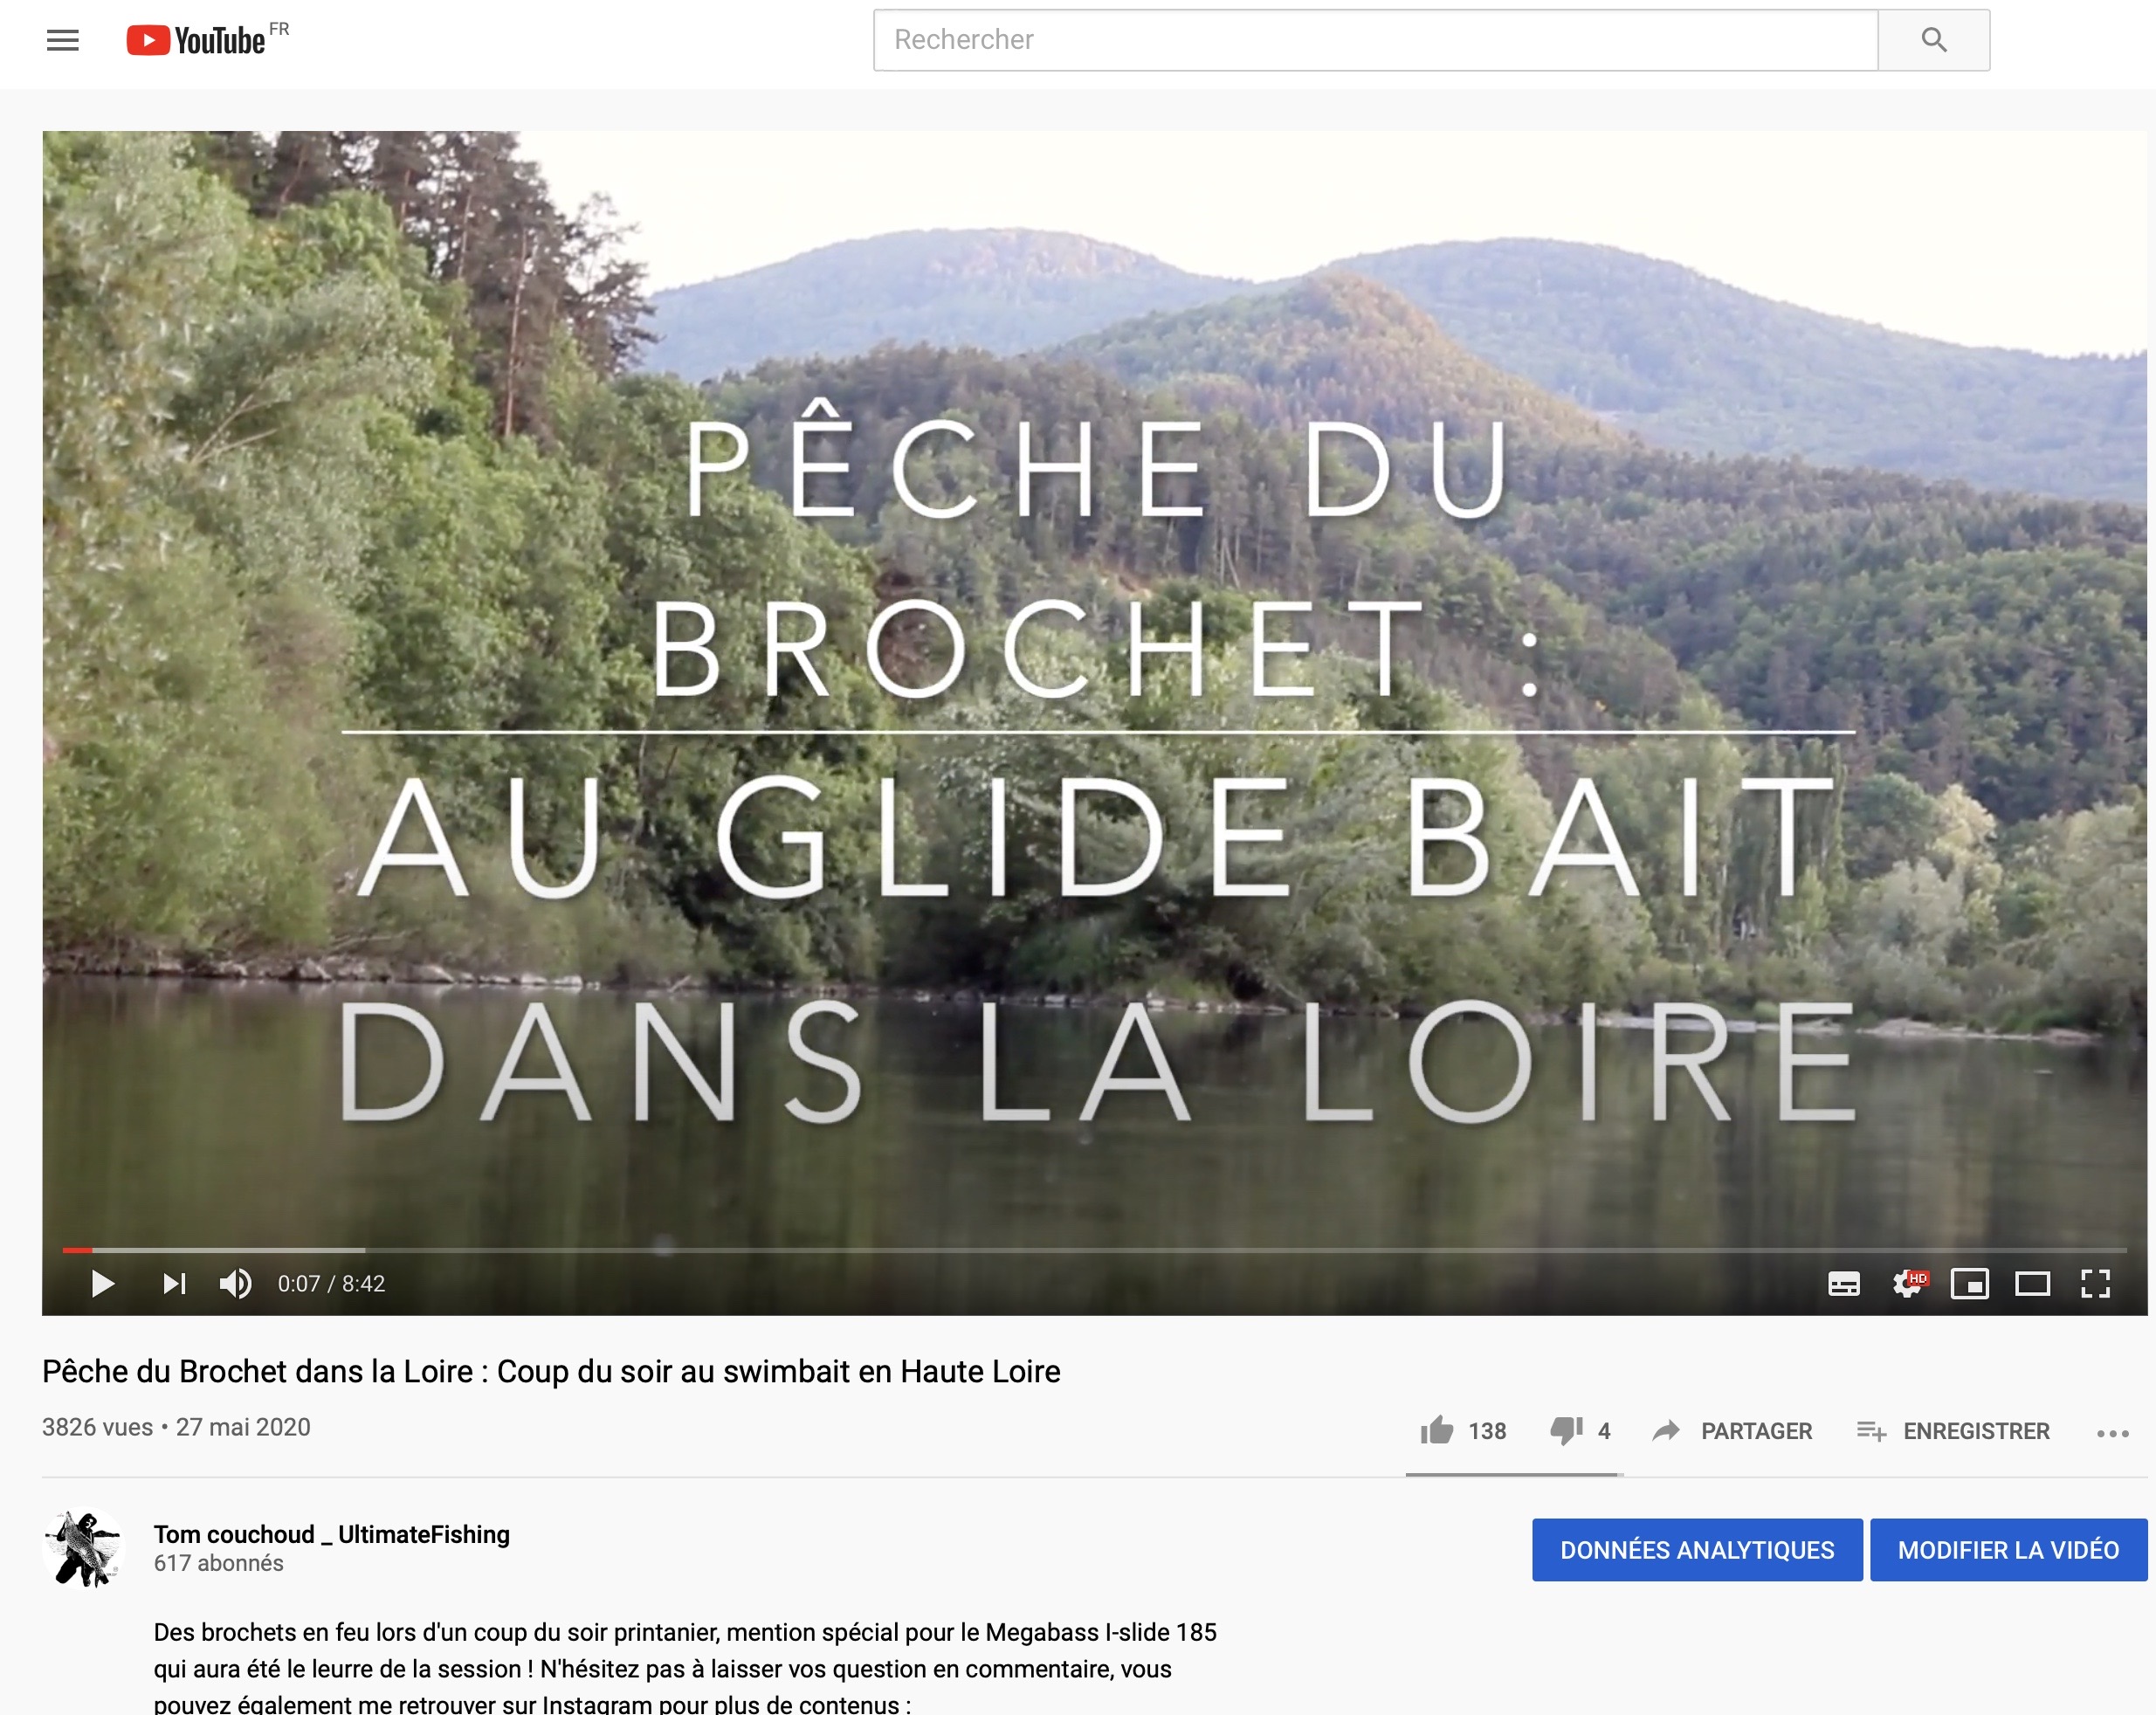Toggle subtitles on the player
Viewport: 2156px width, 1715px height.
(x=1843, y=1283)
